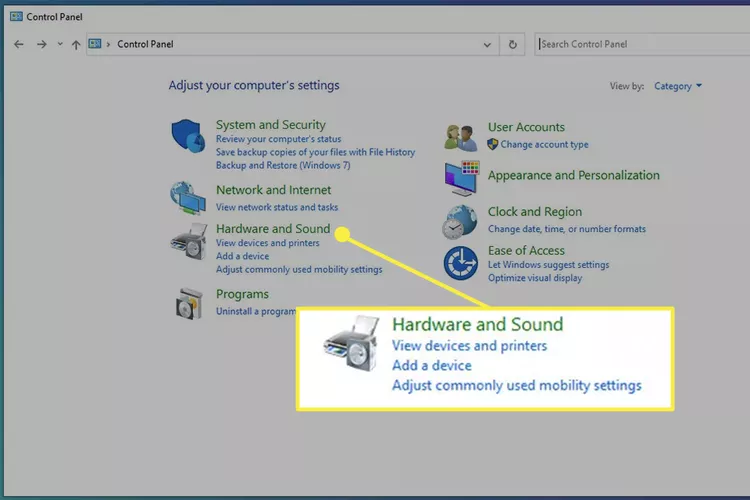Viewport: 750px width, 500px height.
Task: Click into the Search Control Panel field
Action: click(642, 44)
